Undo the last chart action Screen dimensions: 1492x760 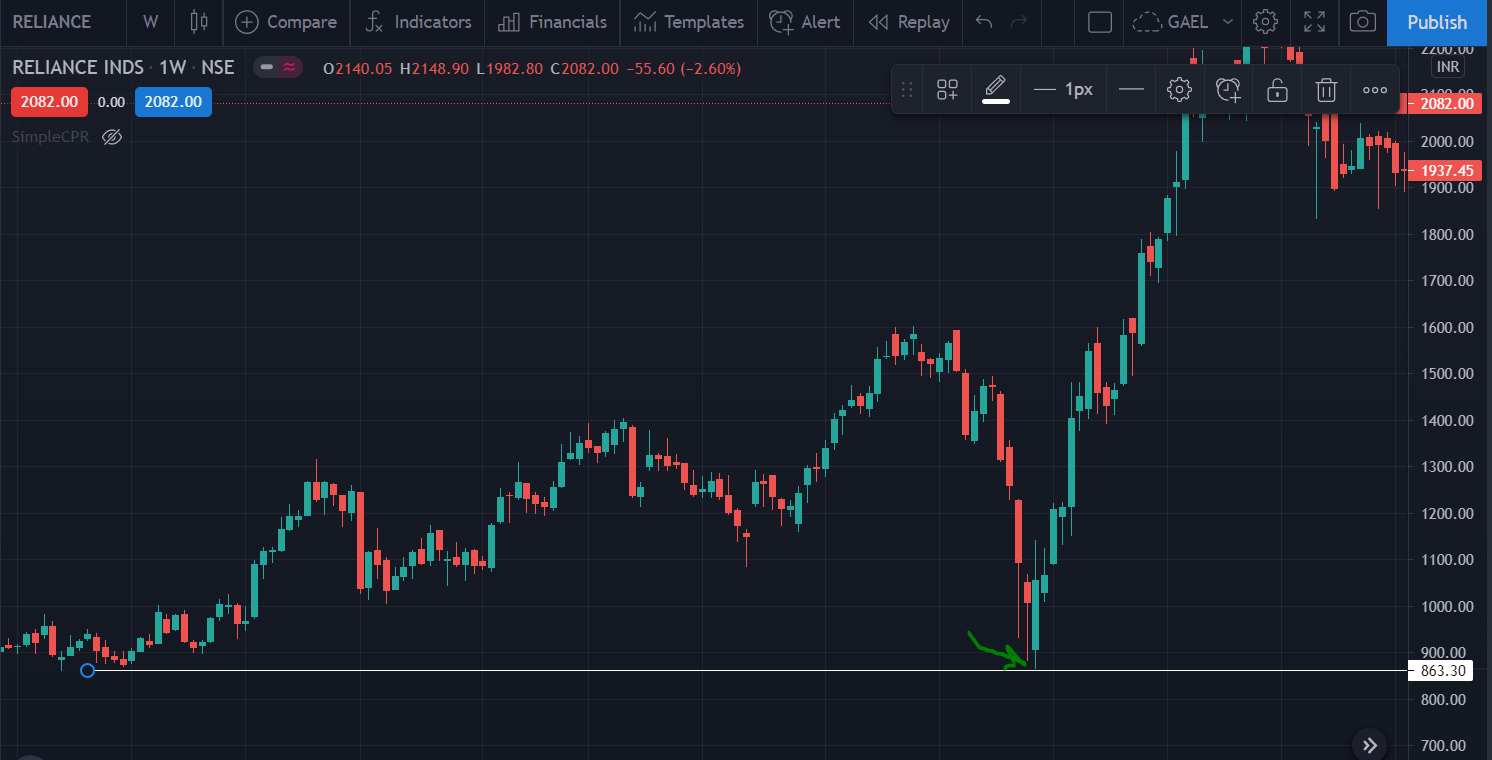click(984, 21)
